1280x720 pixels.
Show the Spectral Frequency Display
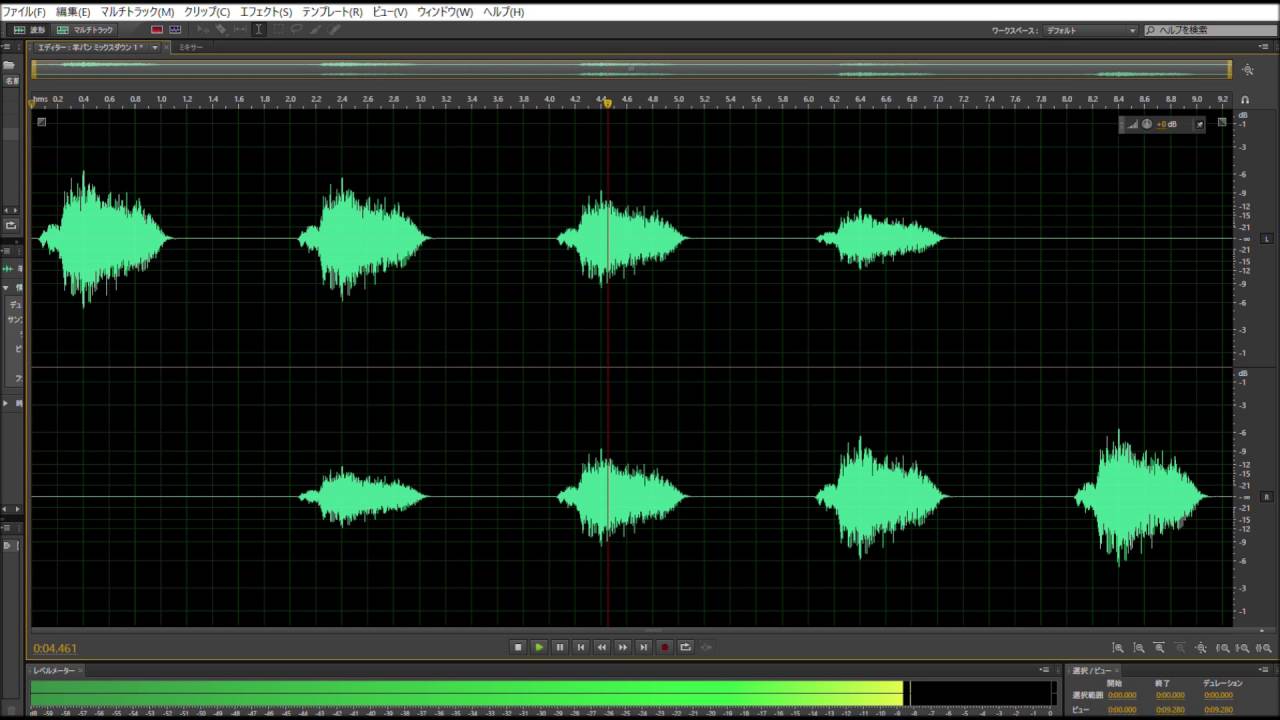pos(157,30)
